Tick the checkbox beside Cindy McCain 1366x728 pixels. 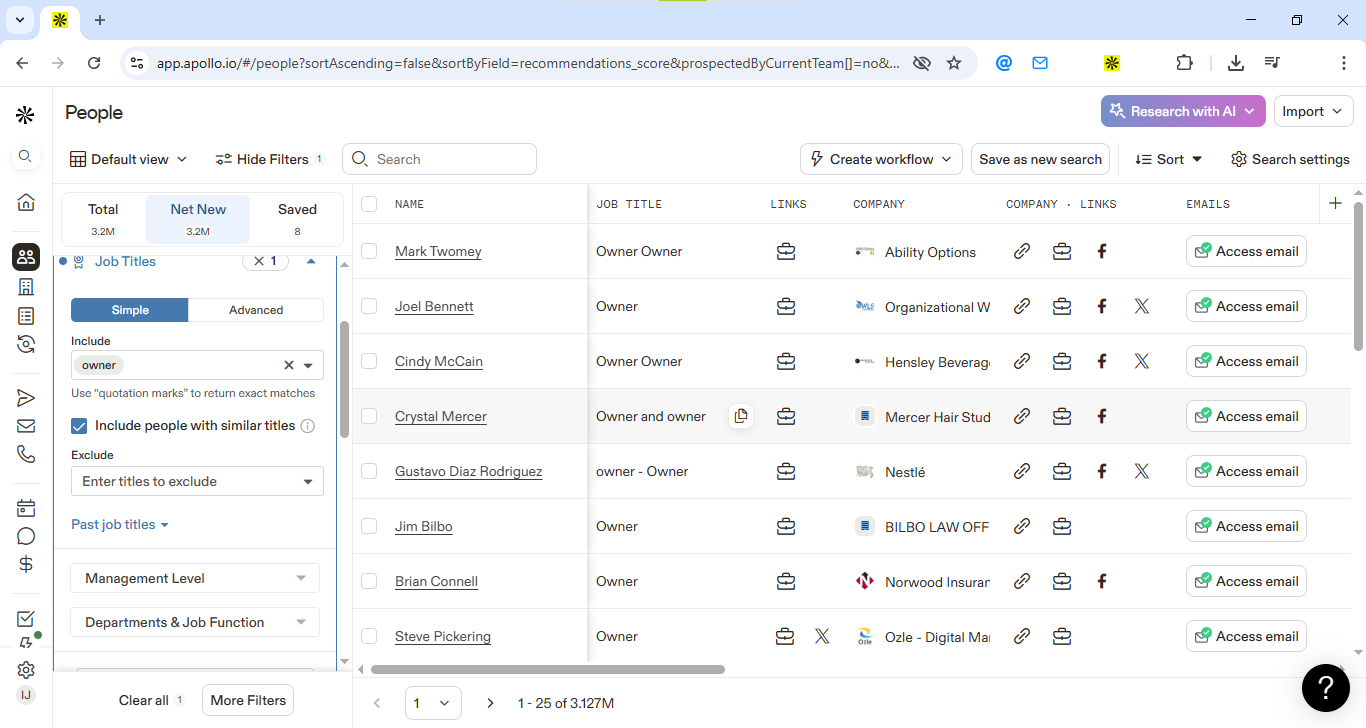pos(369,361)
